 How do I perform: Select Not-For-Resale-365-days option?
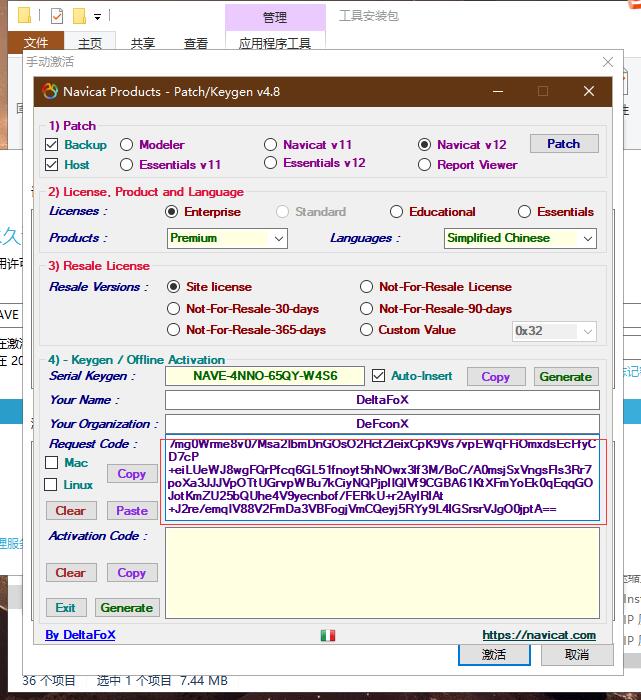[x=173, y=330]
